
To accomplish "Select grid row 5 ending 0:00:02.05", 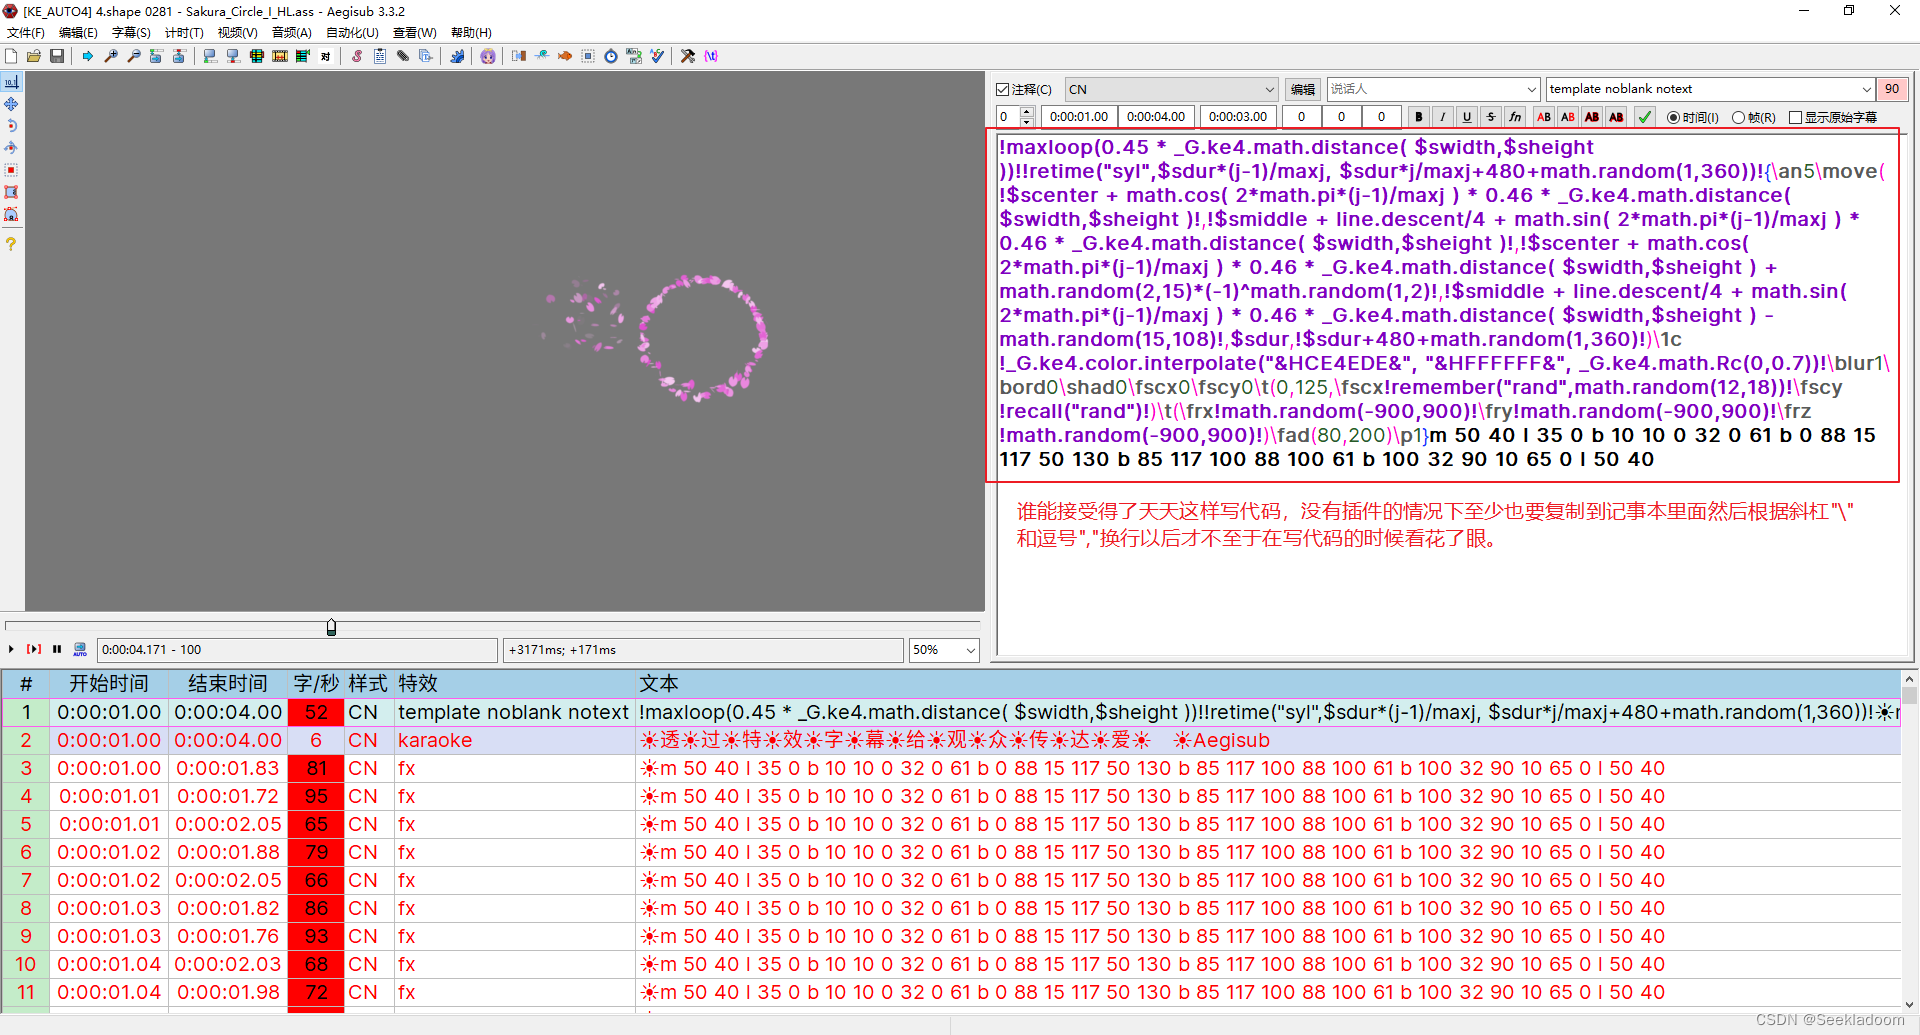I will [950, 824].
